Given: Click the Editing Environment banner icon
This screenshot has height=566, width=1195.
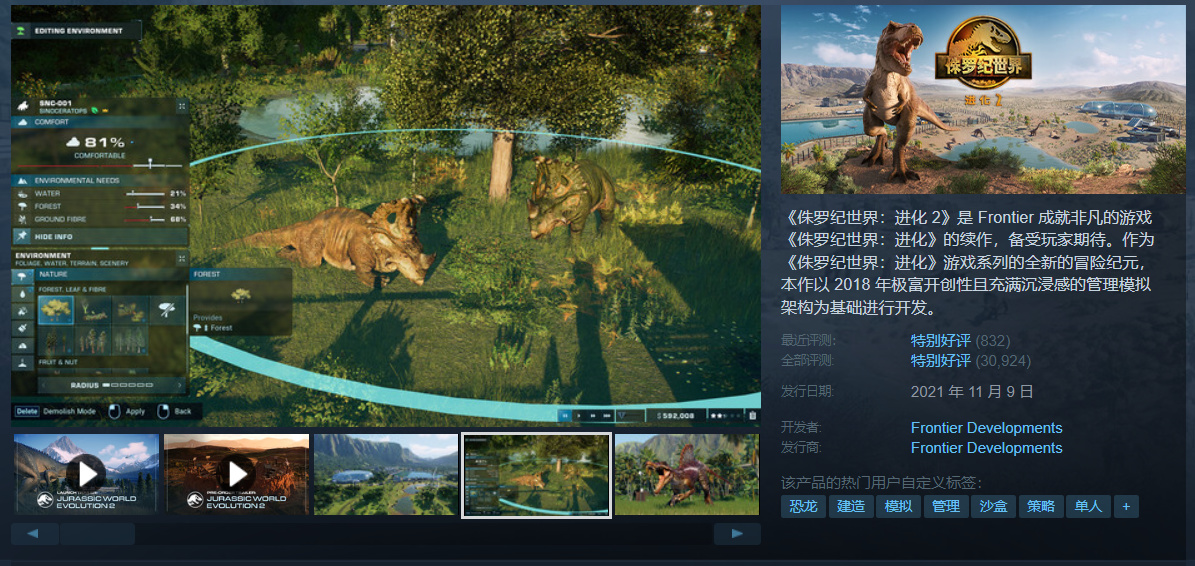Looking at the screenshot, I should 20,30.
